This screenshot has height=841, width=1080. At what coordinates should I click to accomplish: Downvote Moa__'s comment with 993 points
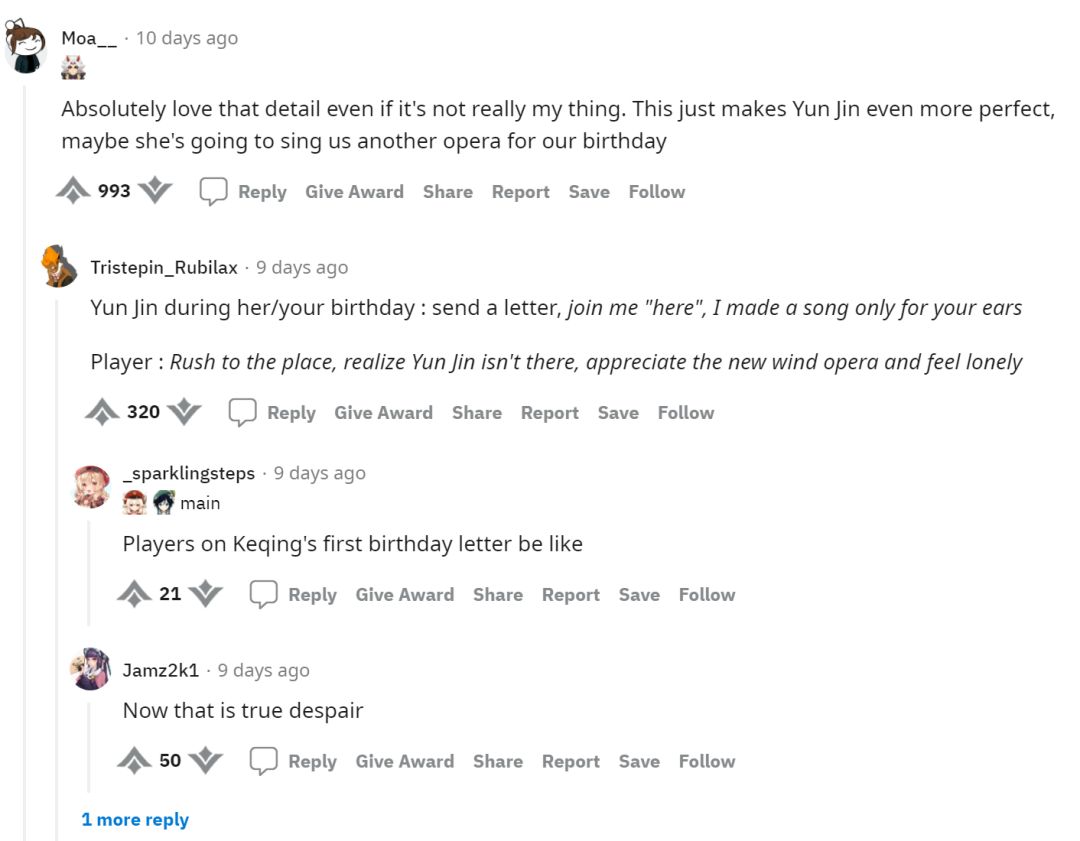tap(155, 191)
